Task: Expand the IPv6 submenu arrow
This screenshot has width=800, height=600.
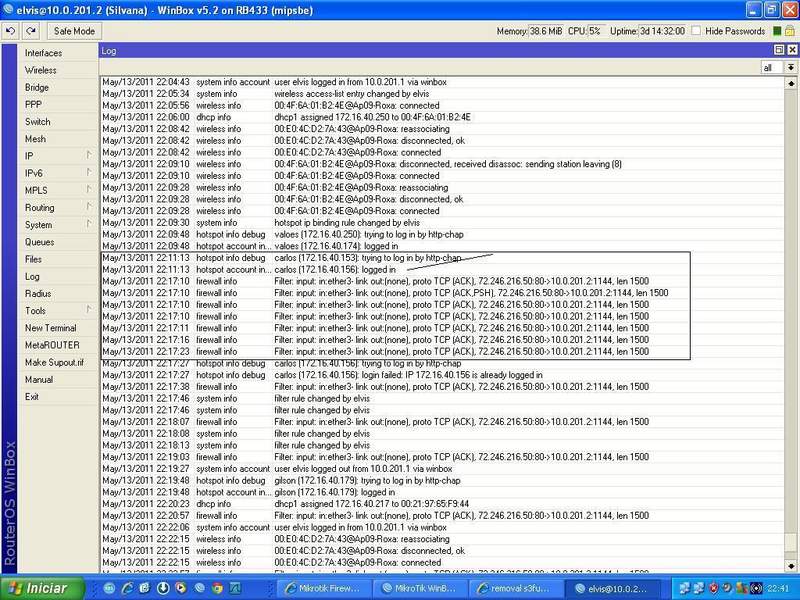Action: coord(89,172)
